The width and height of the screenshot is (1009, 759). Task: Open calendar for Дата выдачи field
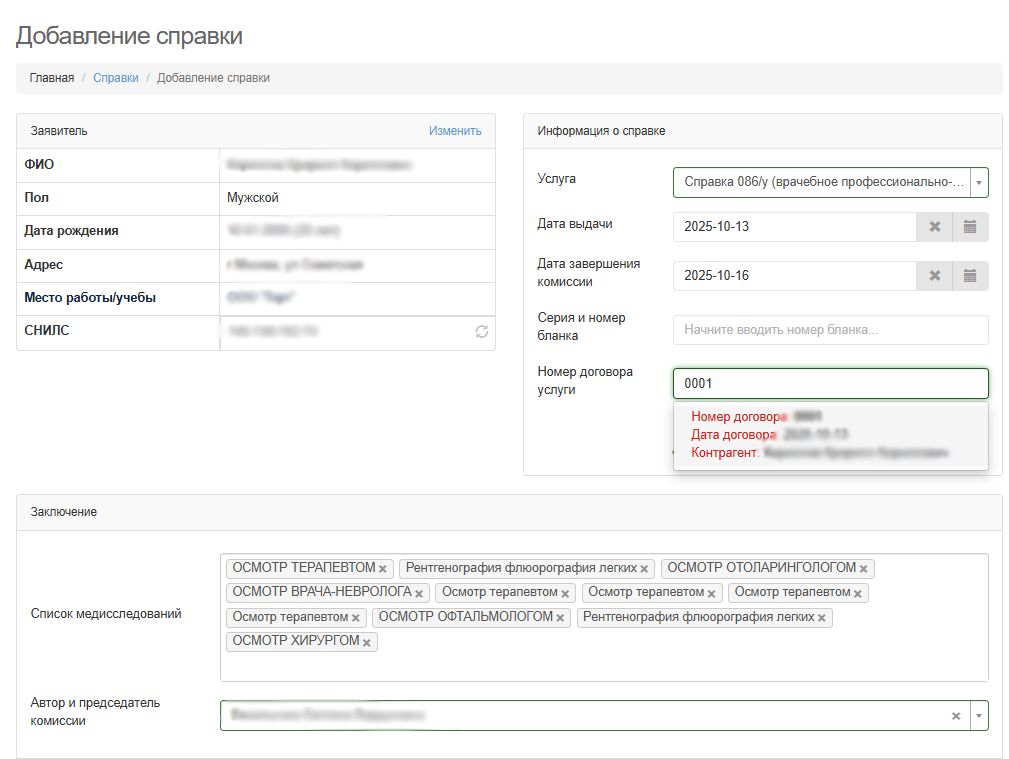pyautogui.click(x=969, y=227)
